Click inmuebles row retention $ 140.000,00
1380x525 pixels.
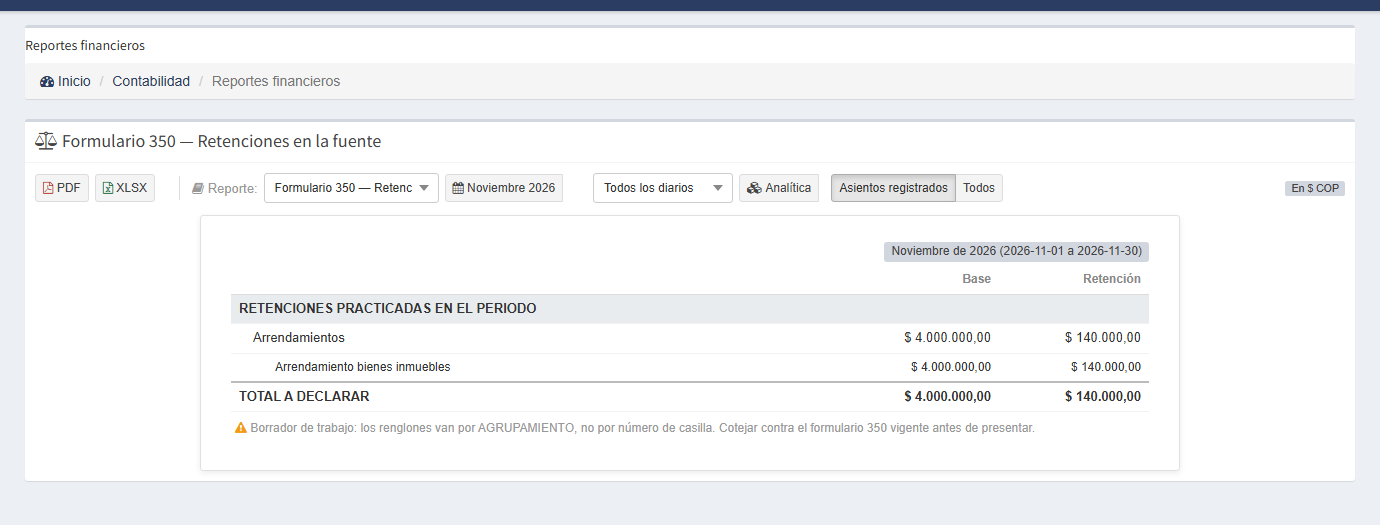[x=1106, y=367]
